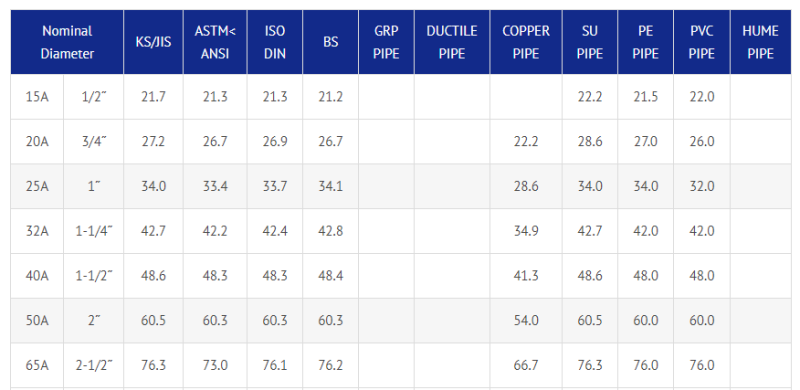Select the ISO DIN column header

(x=275, y=42)
